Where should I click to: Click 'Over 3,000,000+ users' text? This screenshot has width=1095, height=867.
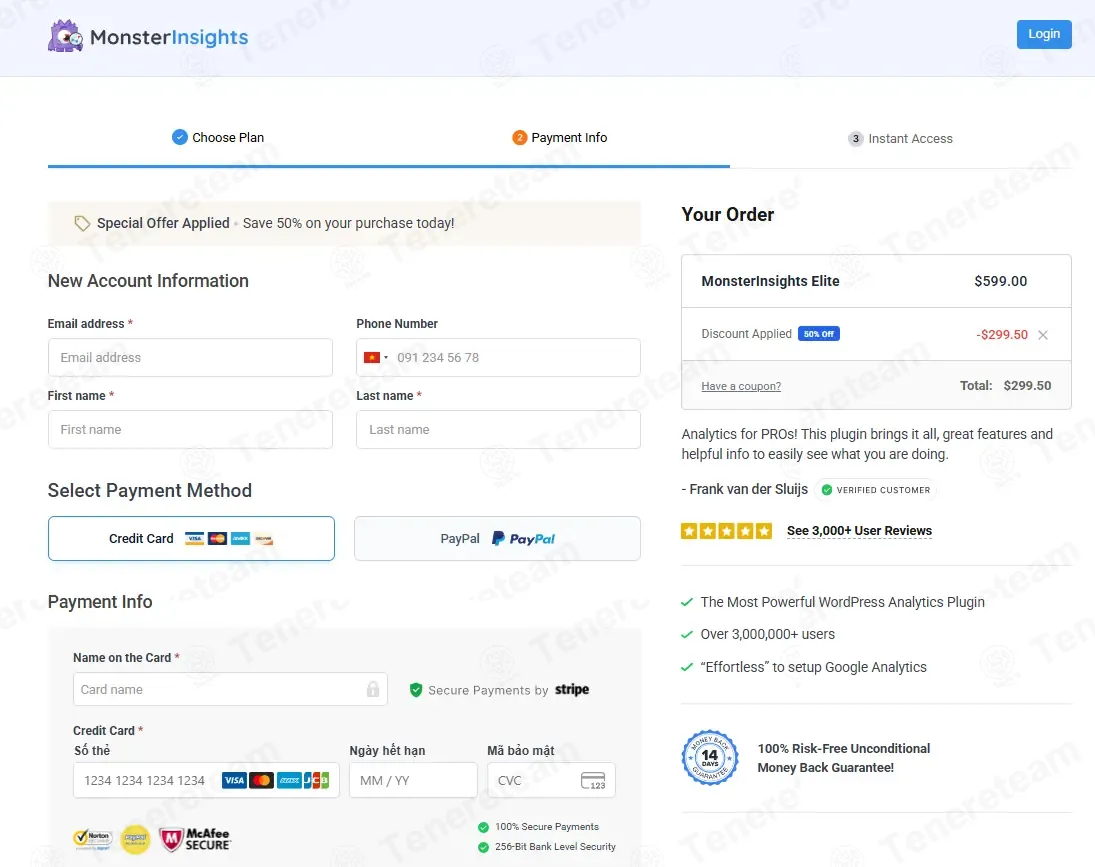click(x=767, y=634)
